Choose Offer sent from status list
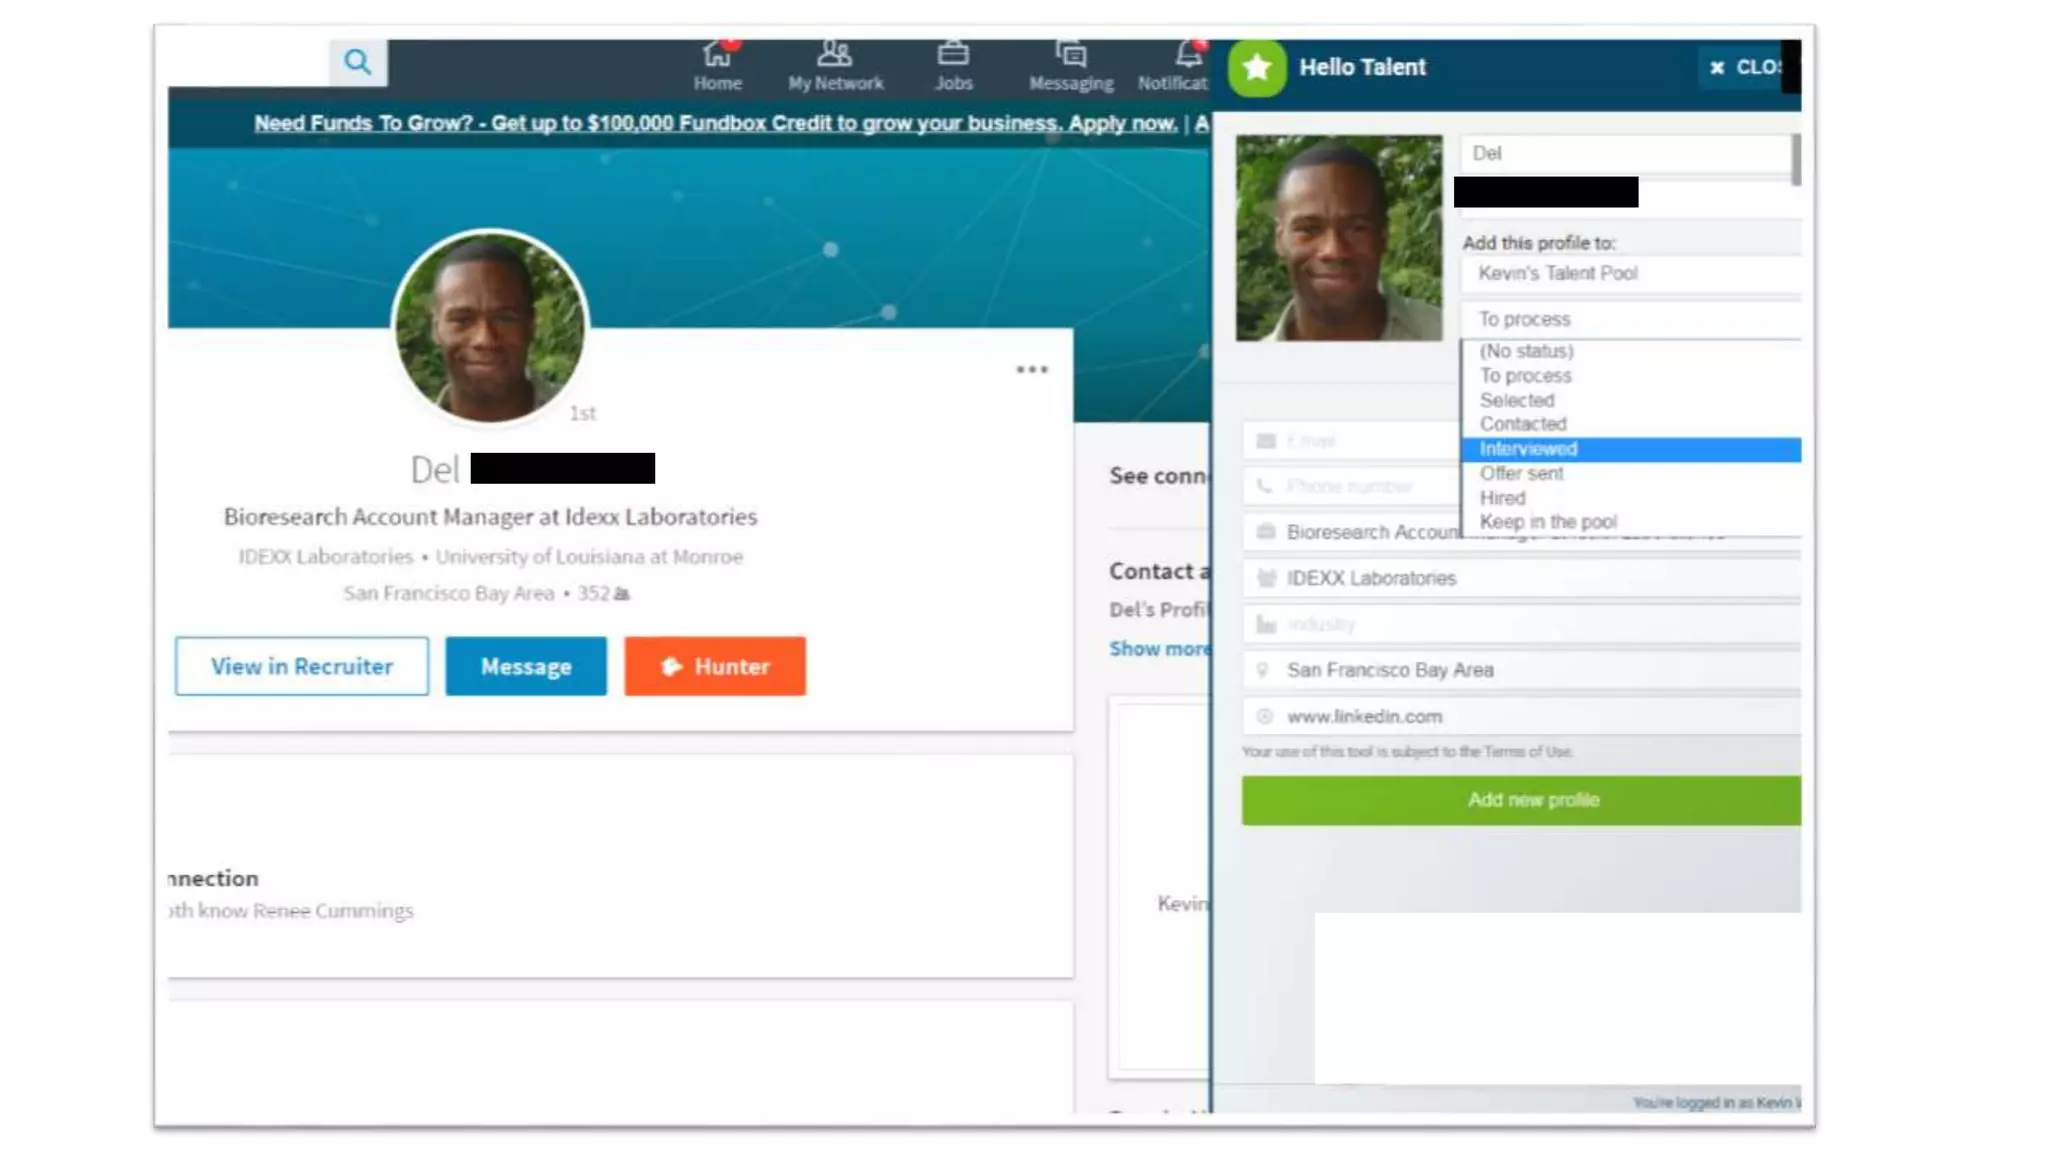The width and height of the screenshot is (2048, 1152). pyautogui.click(x=1522, y=474)
